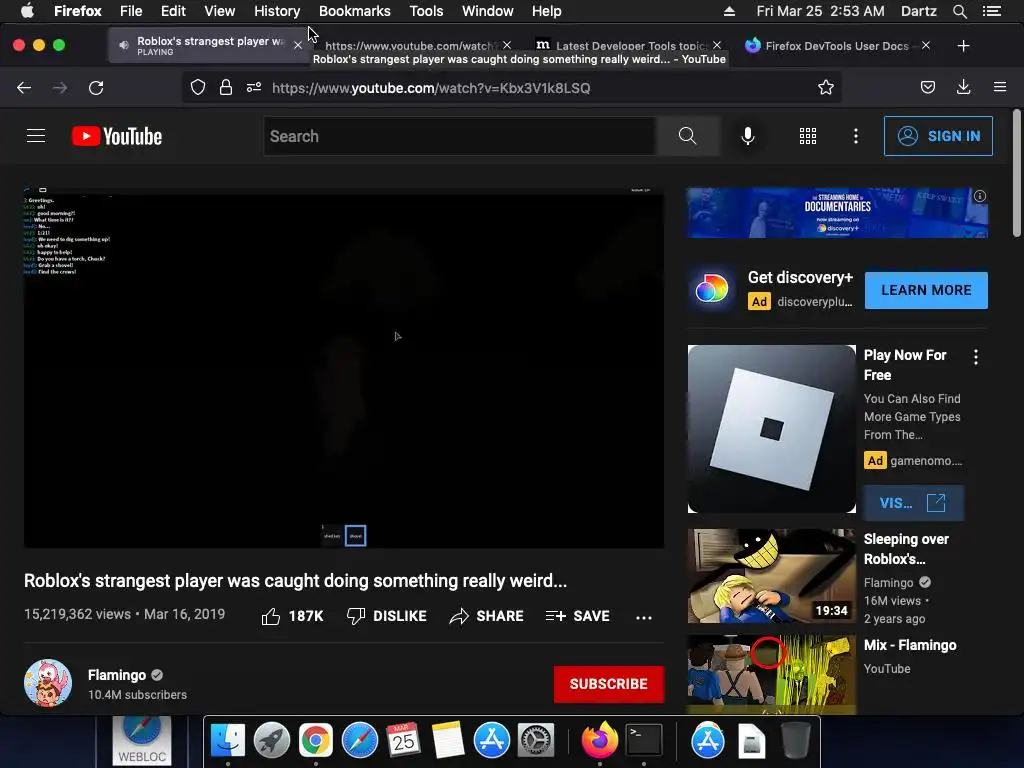1024x768 pixels.
Task: Open Firefox downloads arrow icon
Action: coord(963,88)
